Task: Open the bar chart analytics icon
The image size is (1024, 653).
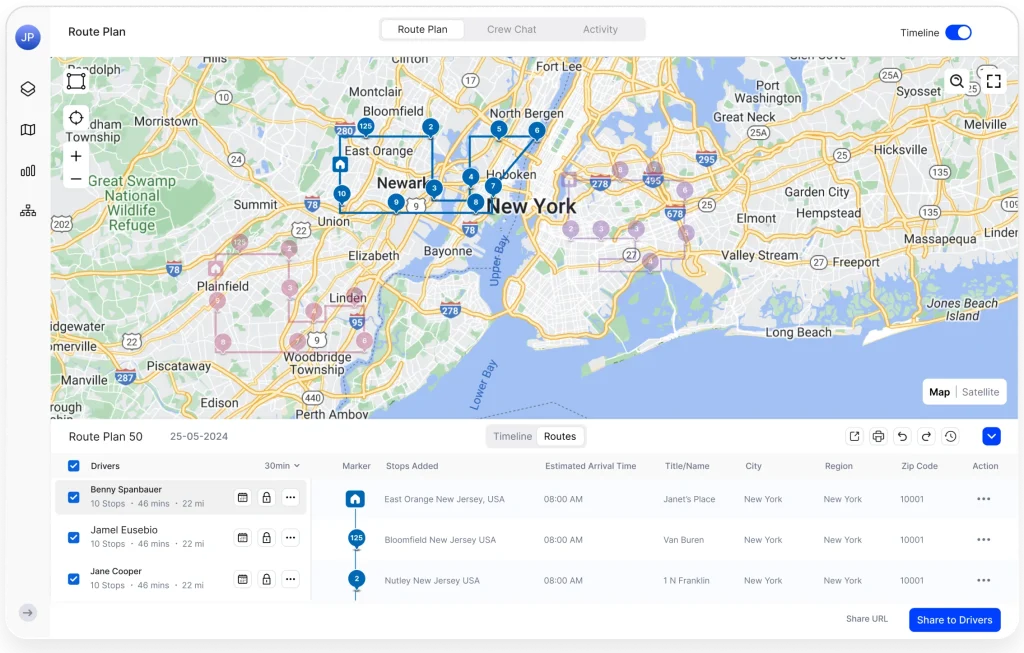Action: [x=27, y=170]
